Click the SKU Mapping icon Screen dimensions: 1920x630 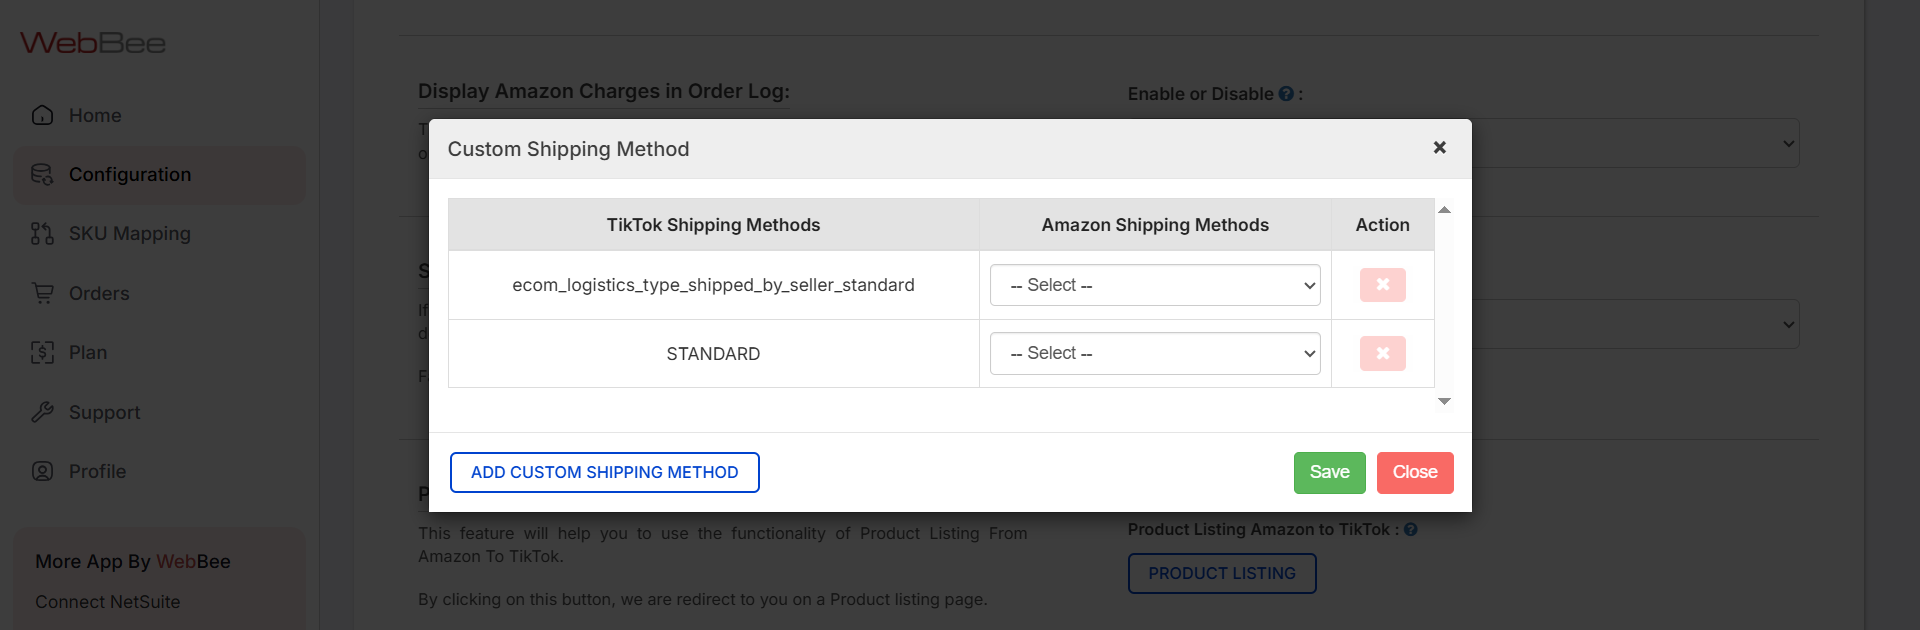coord(42,234)
